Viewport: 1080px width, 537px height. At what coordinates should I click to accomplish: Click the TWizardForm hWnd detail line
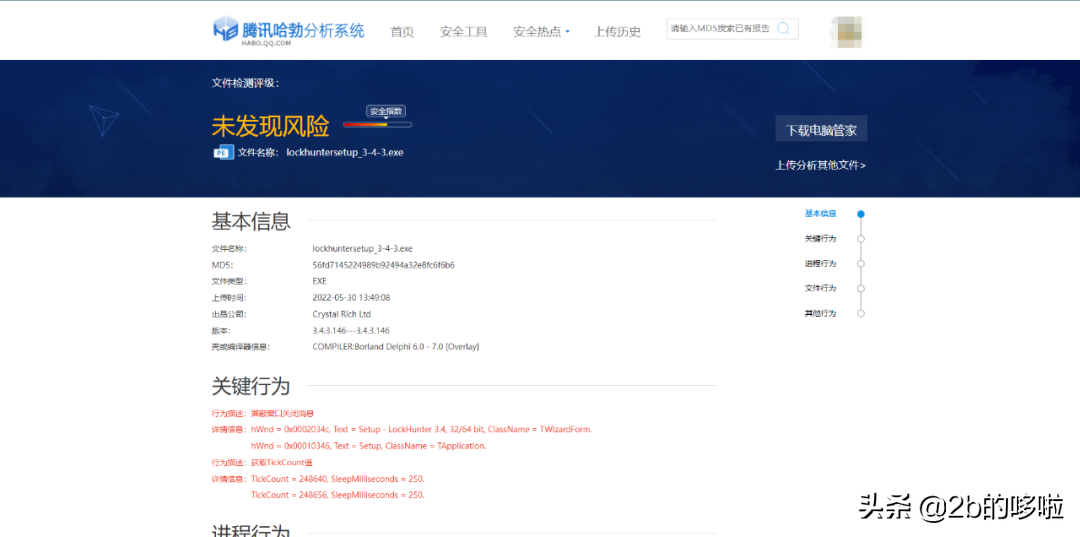tap(422, 430)
